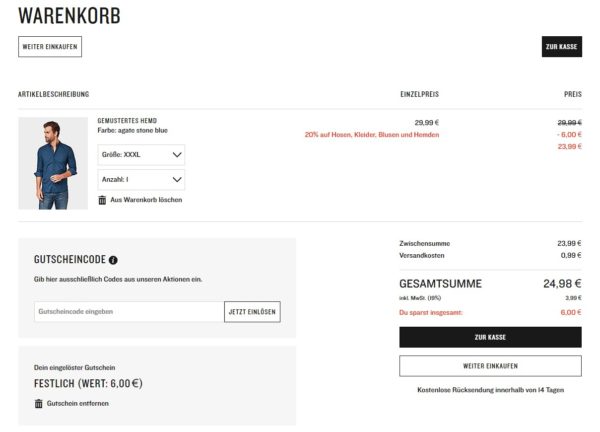Click the 20% auf Hosen promotion text
This screenshot has height=432, width=600.
(372, 134)
